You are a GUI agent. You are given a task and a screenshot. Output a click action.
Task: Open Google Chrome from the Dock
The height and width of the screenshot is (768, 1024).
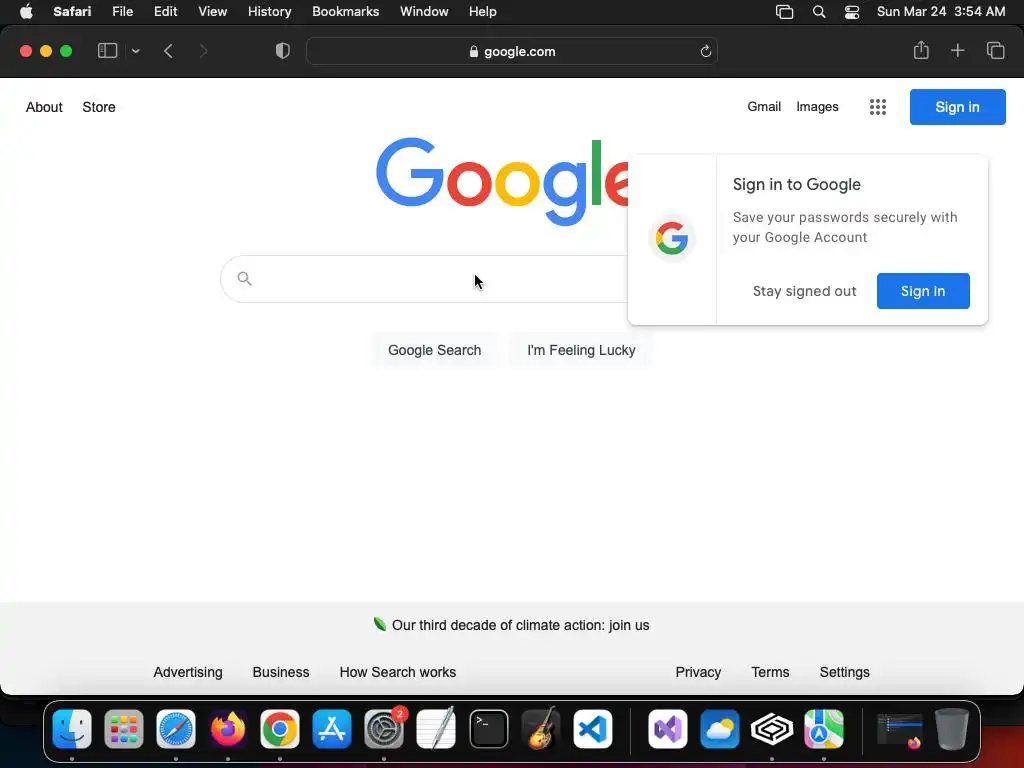[280, 729]
